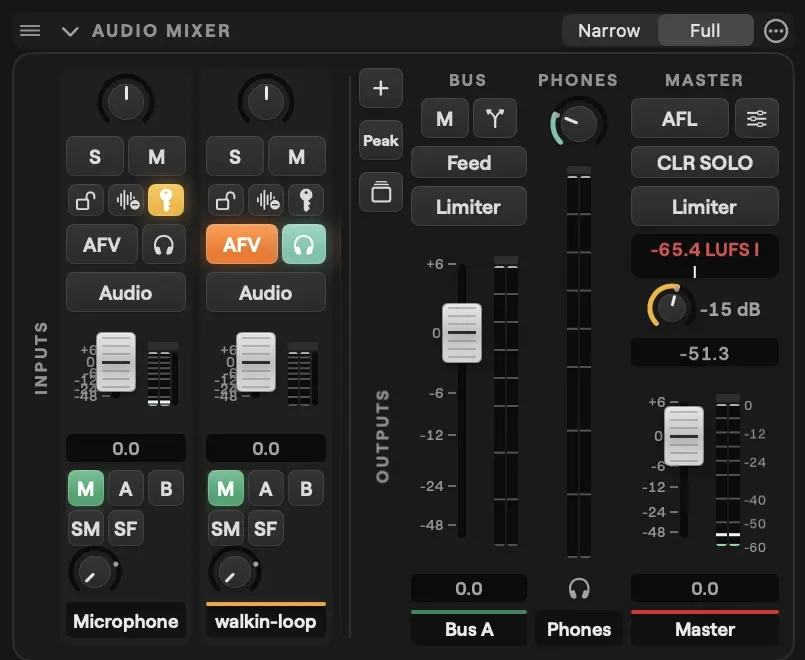The image size is (805, 660).
Task: Click the walkin-loop channel fader handle
Action: (256, 362)
